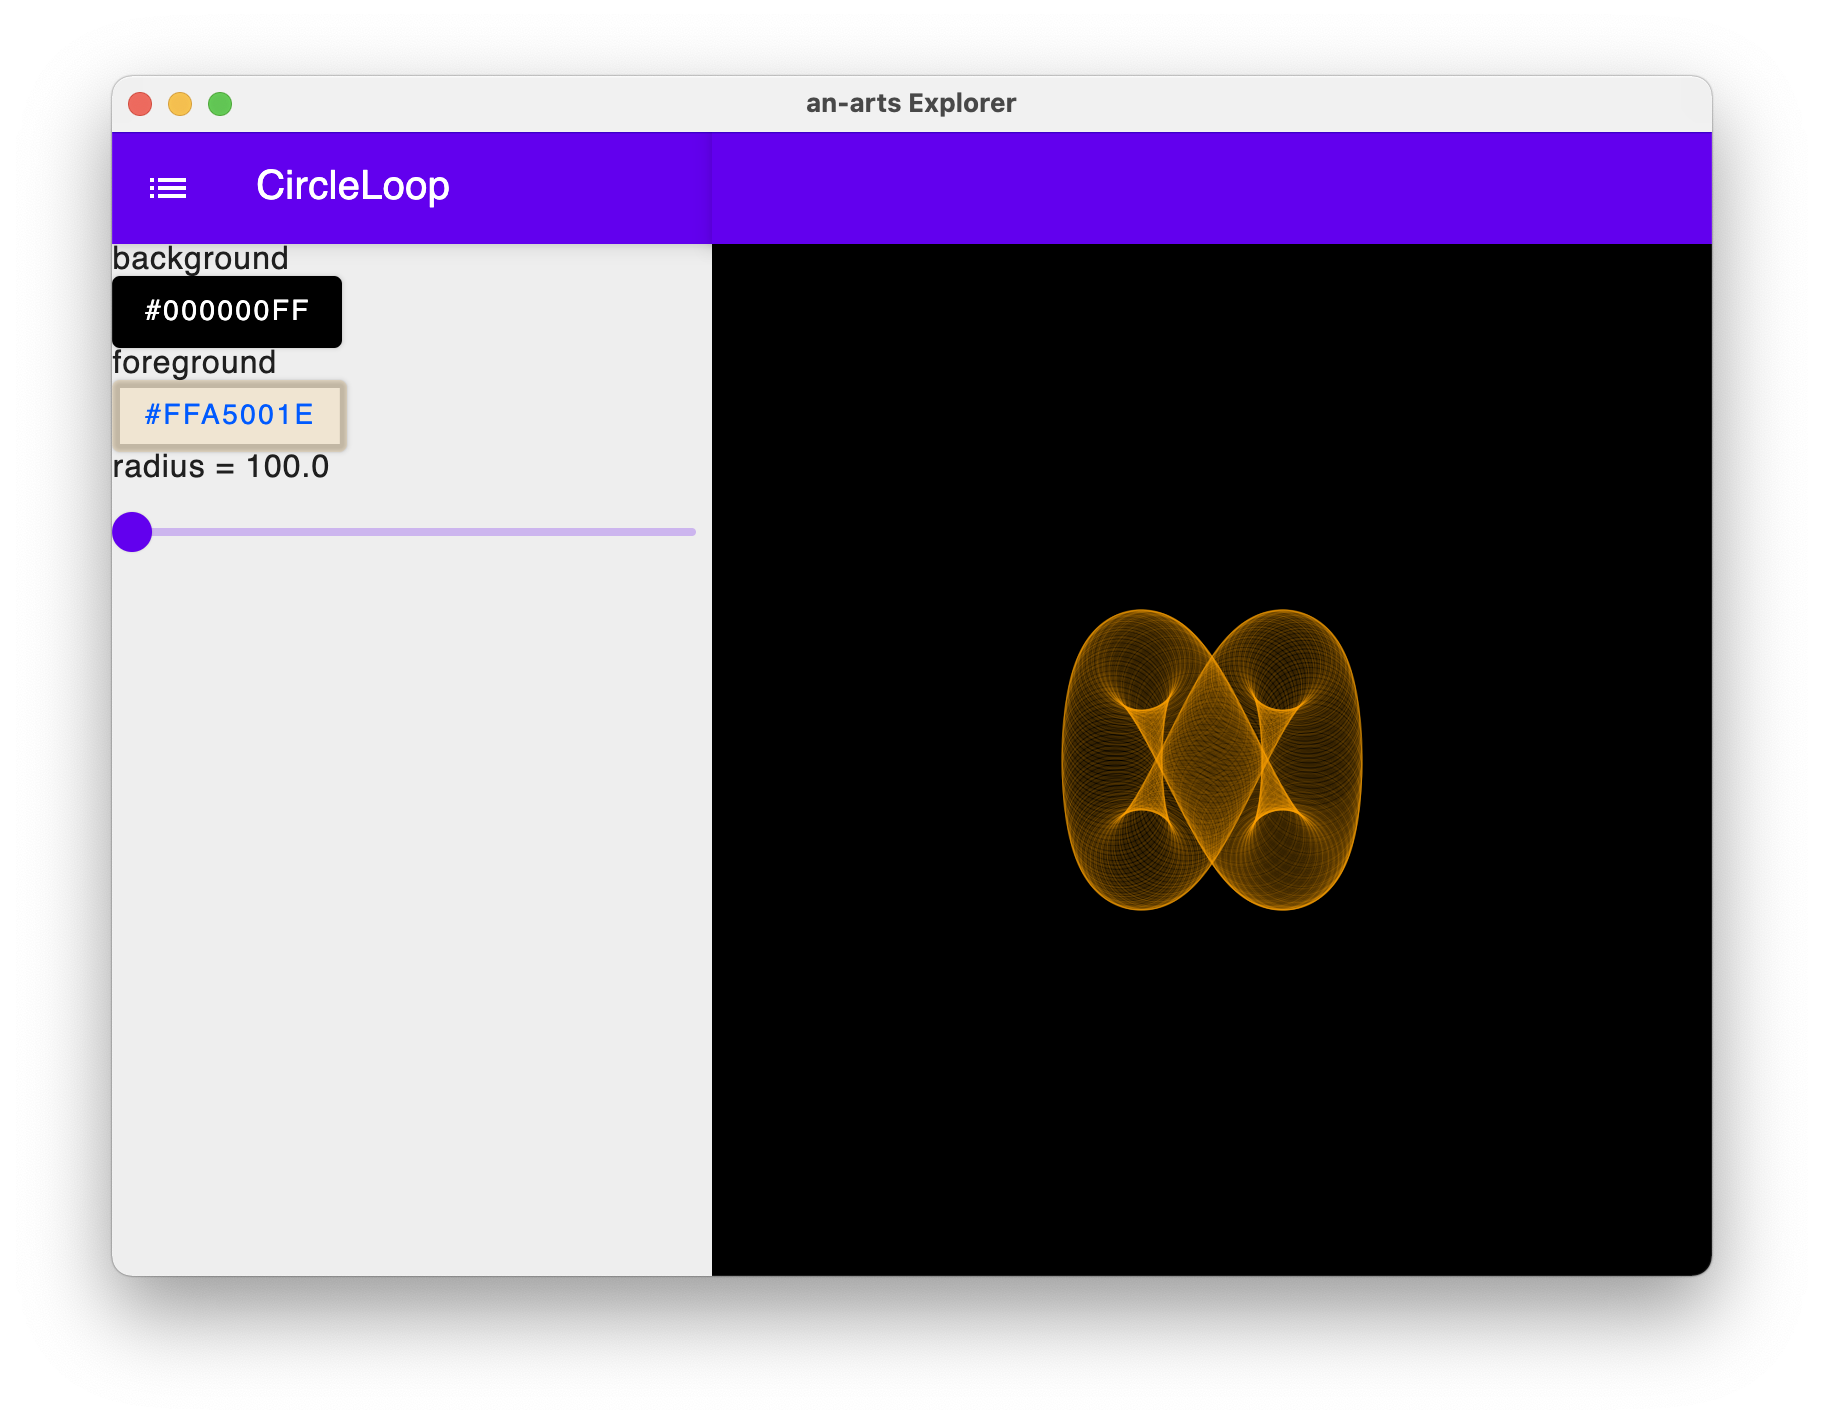Click the CircleLoop title in app bar
This screenshot has width=1824, height=1424.
click(352, 186)
